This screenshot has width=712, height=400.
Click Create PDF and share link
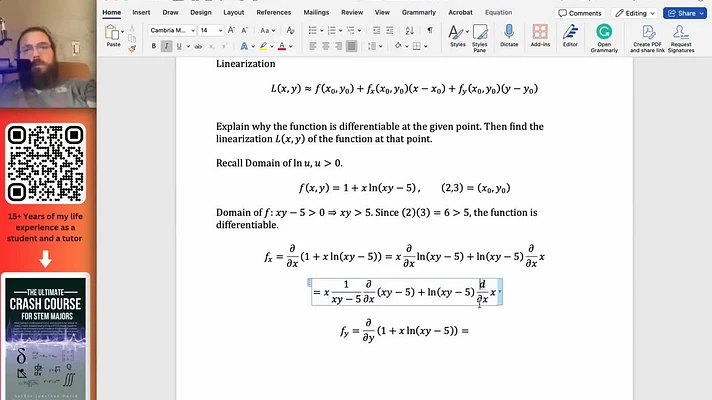(x=648, y=38)
